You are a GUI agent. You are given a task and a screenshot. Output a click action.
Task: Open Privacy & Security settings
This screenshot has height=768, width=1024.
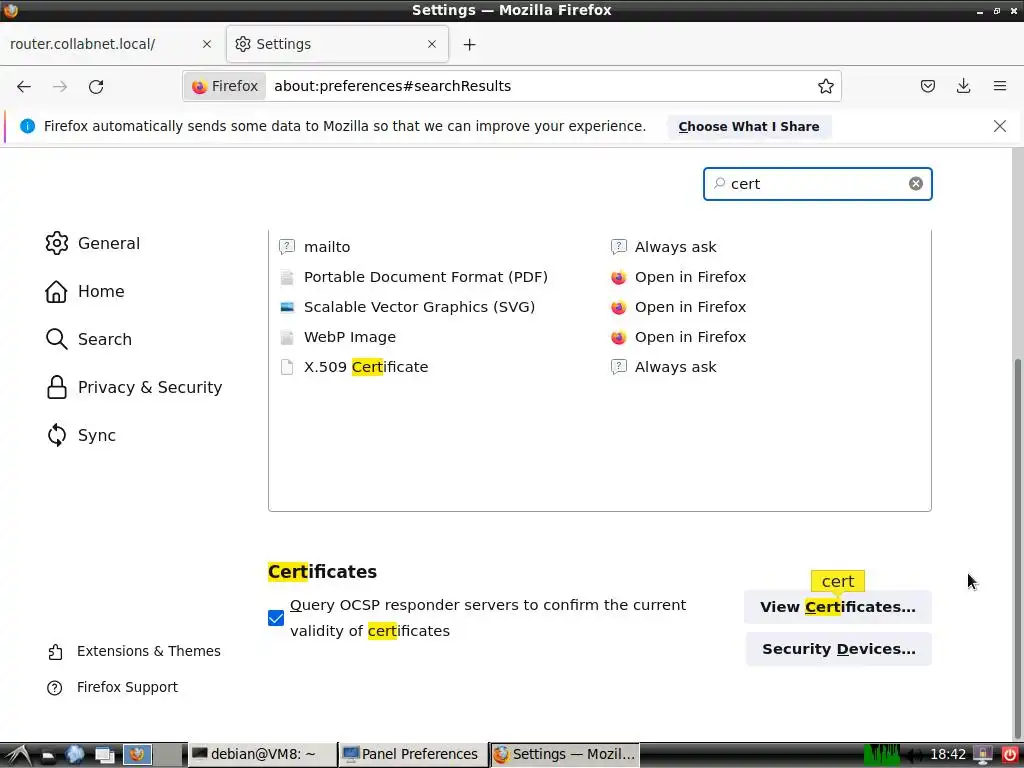pyautogui.click(x=134, y=387)
